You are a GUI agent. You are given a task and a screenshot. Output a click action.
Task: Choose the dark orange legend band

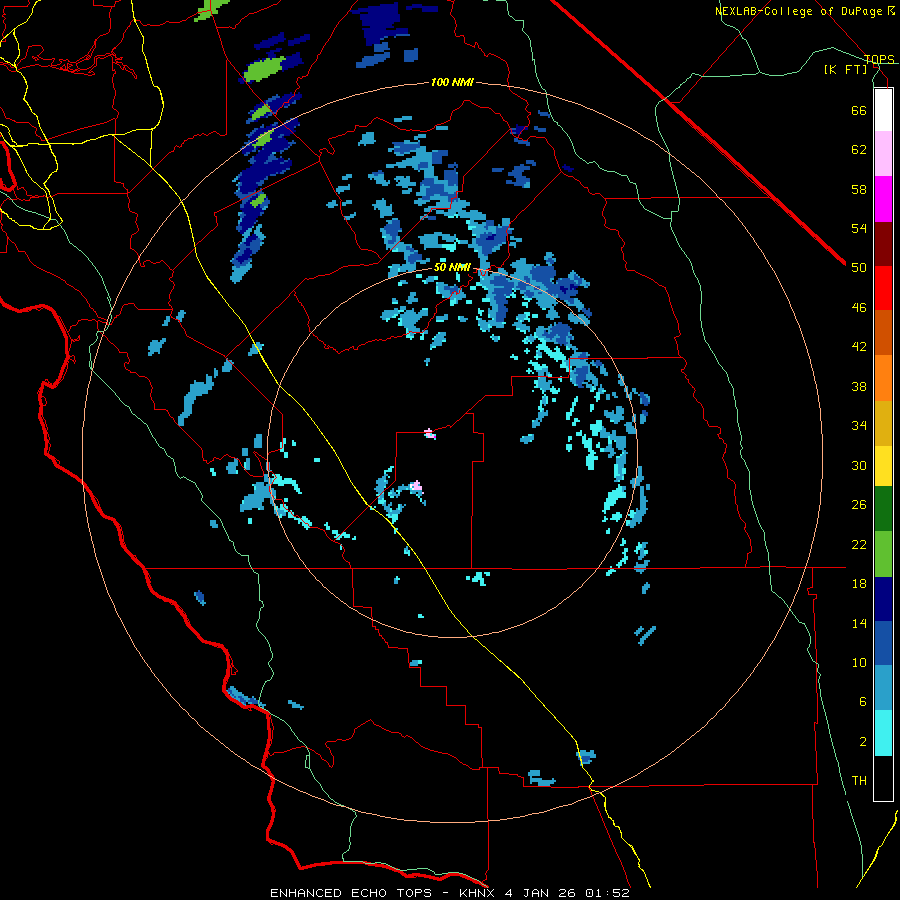click(883, 332)
